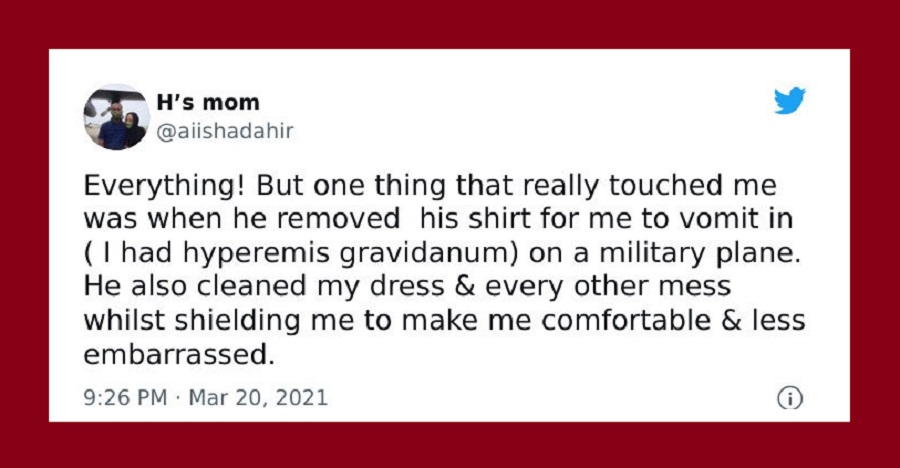Screen dimensions: 900x468
Task: Click the blue Twitter bird icon
Action: pos(789,101)
